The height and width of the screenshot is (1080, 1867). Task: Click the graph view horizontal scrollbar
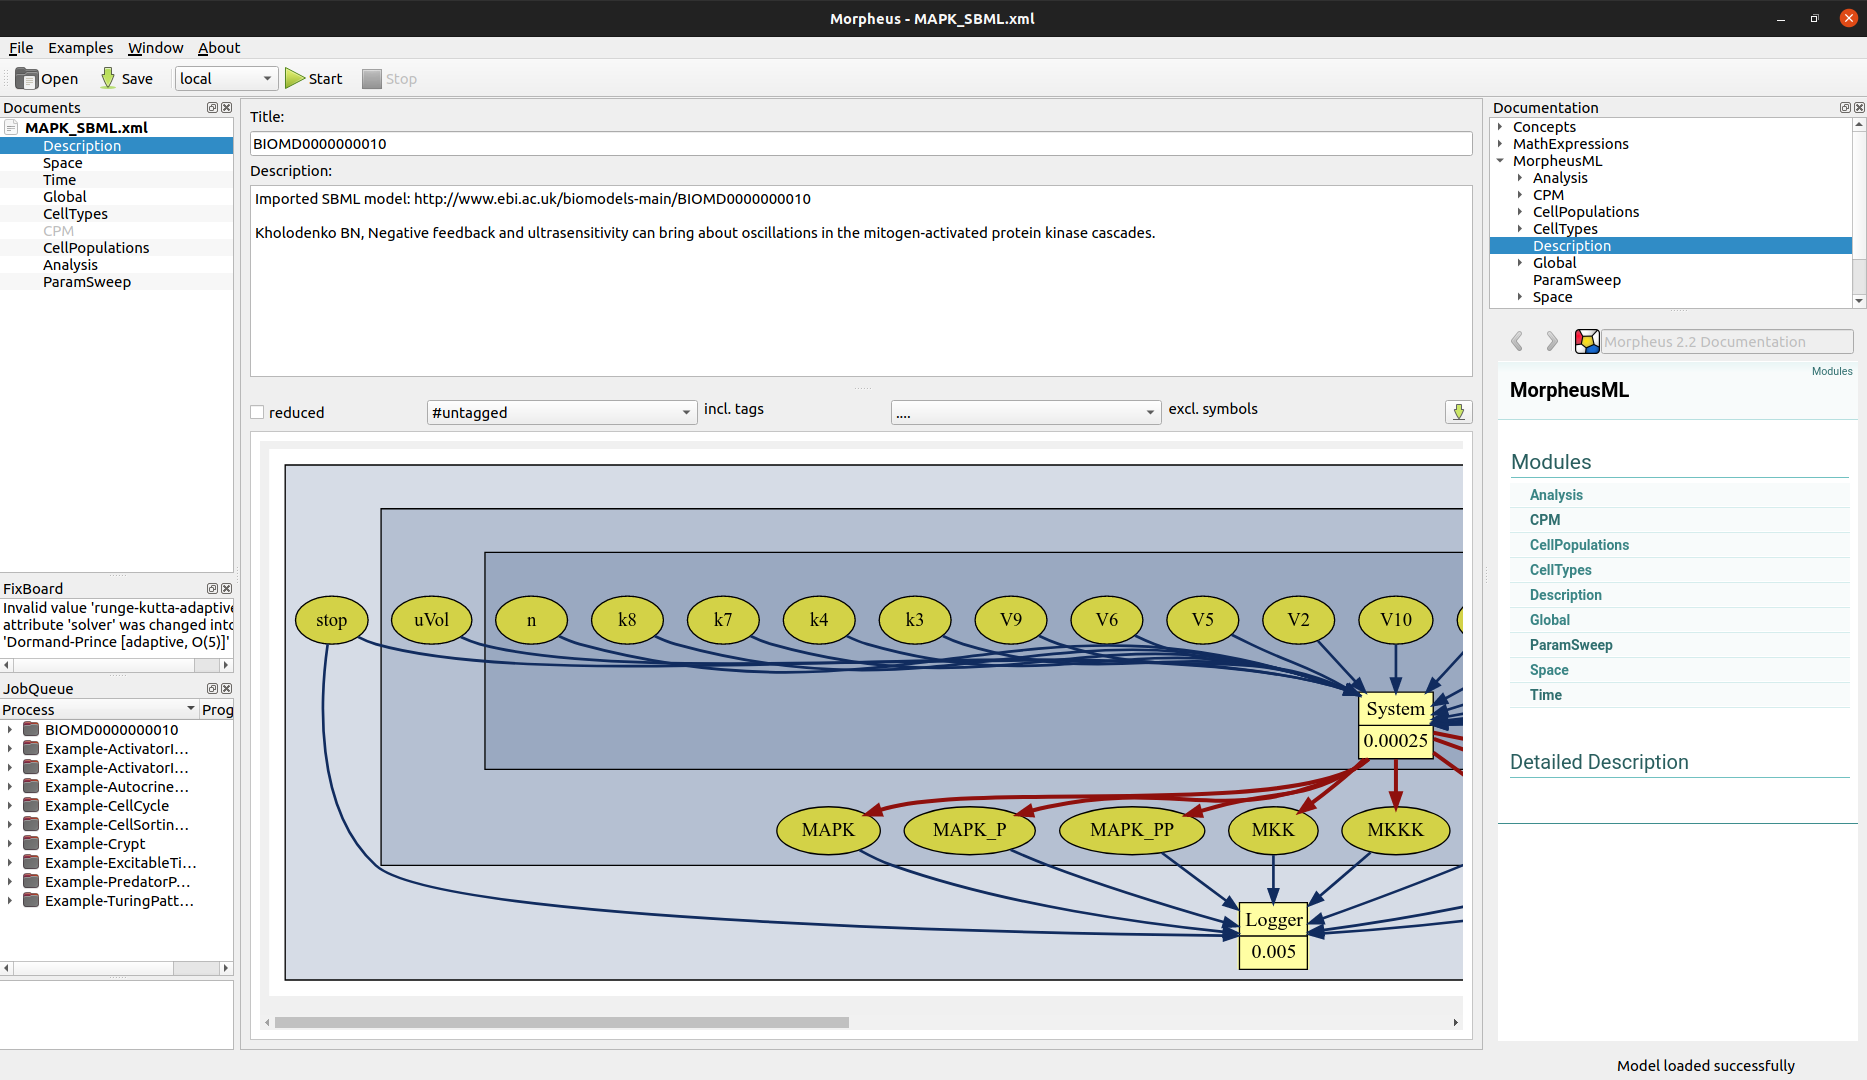[x=562, y=1022]
